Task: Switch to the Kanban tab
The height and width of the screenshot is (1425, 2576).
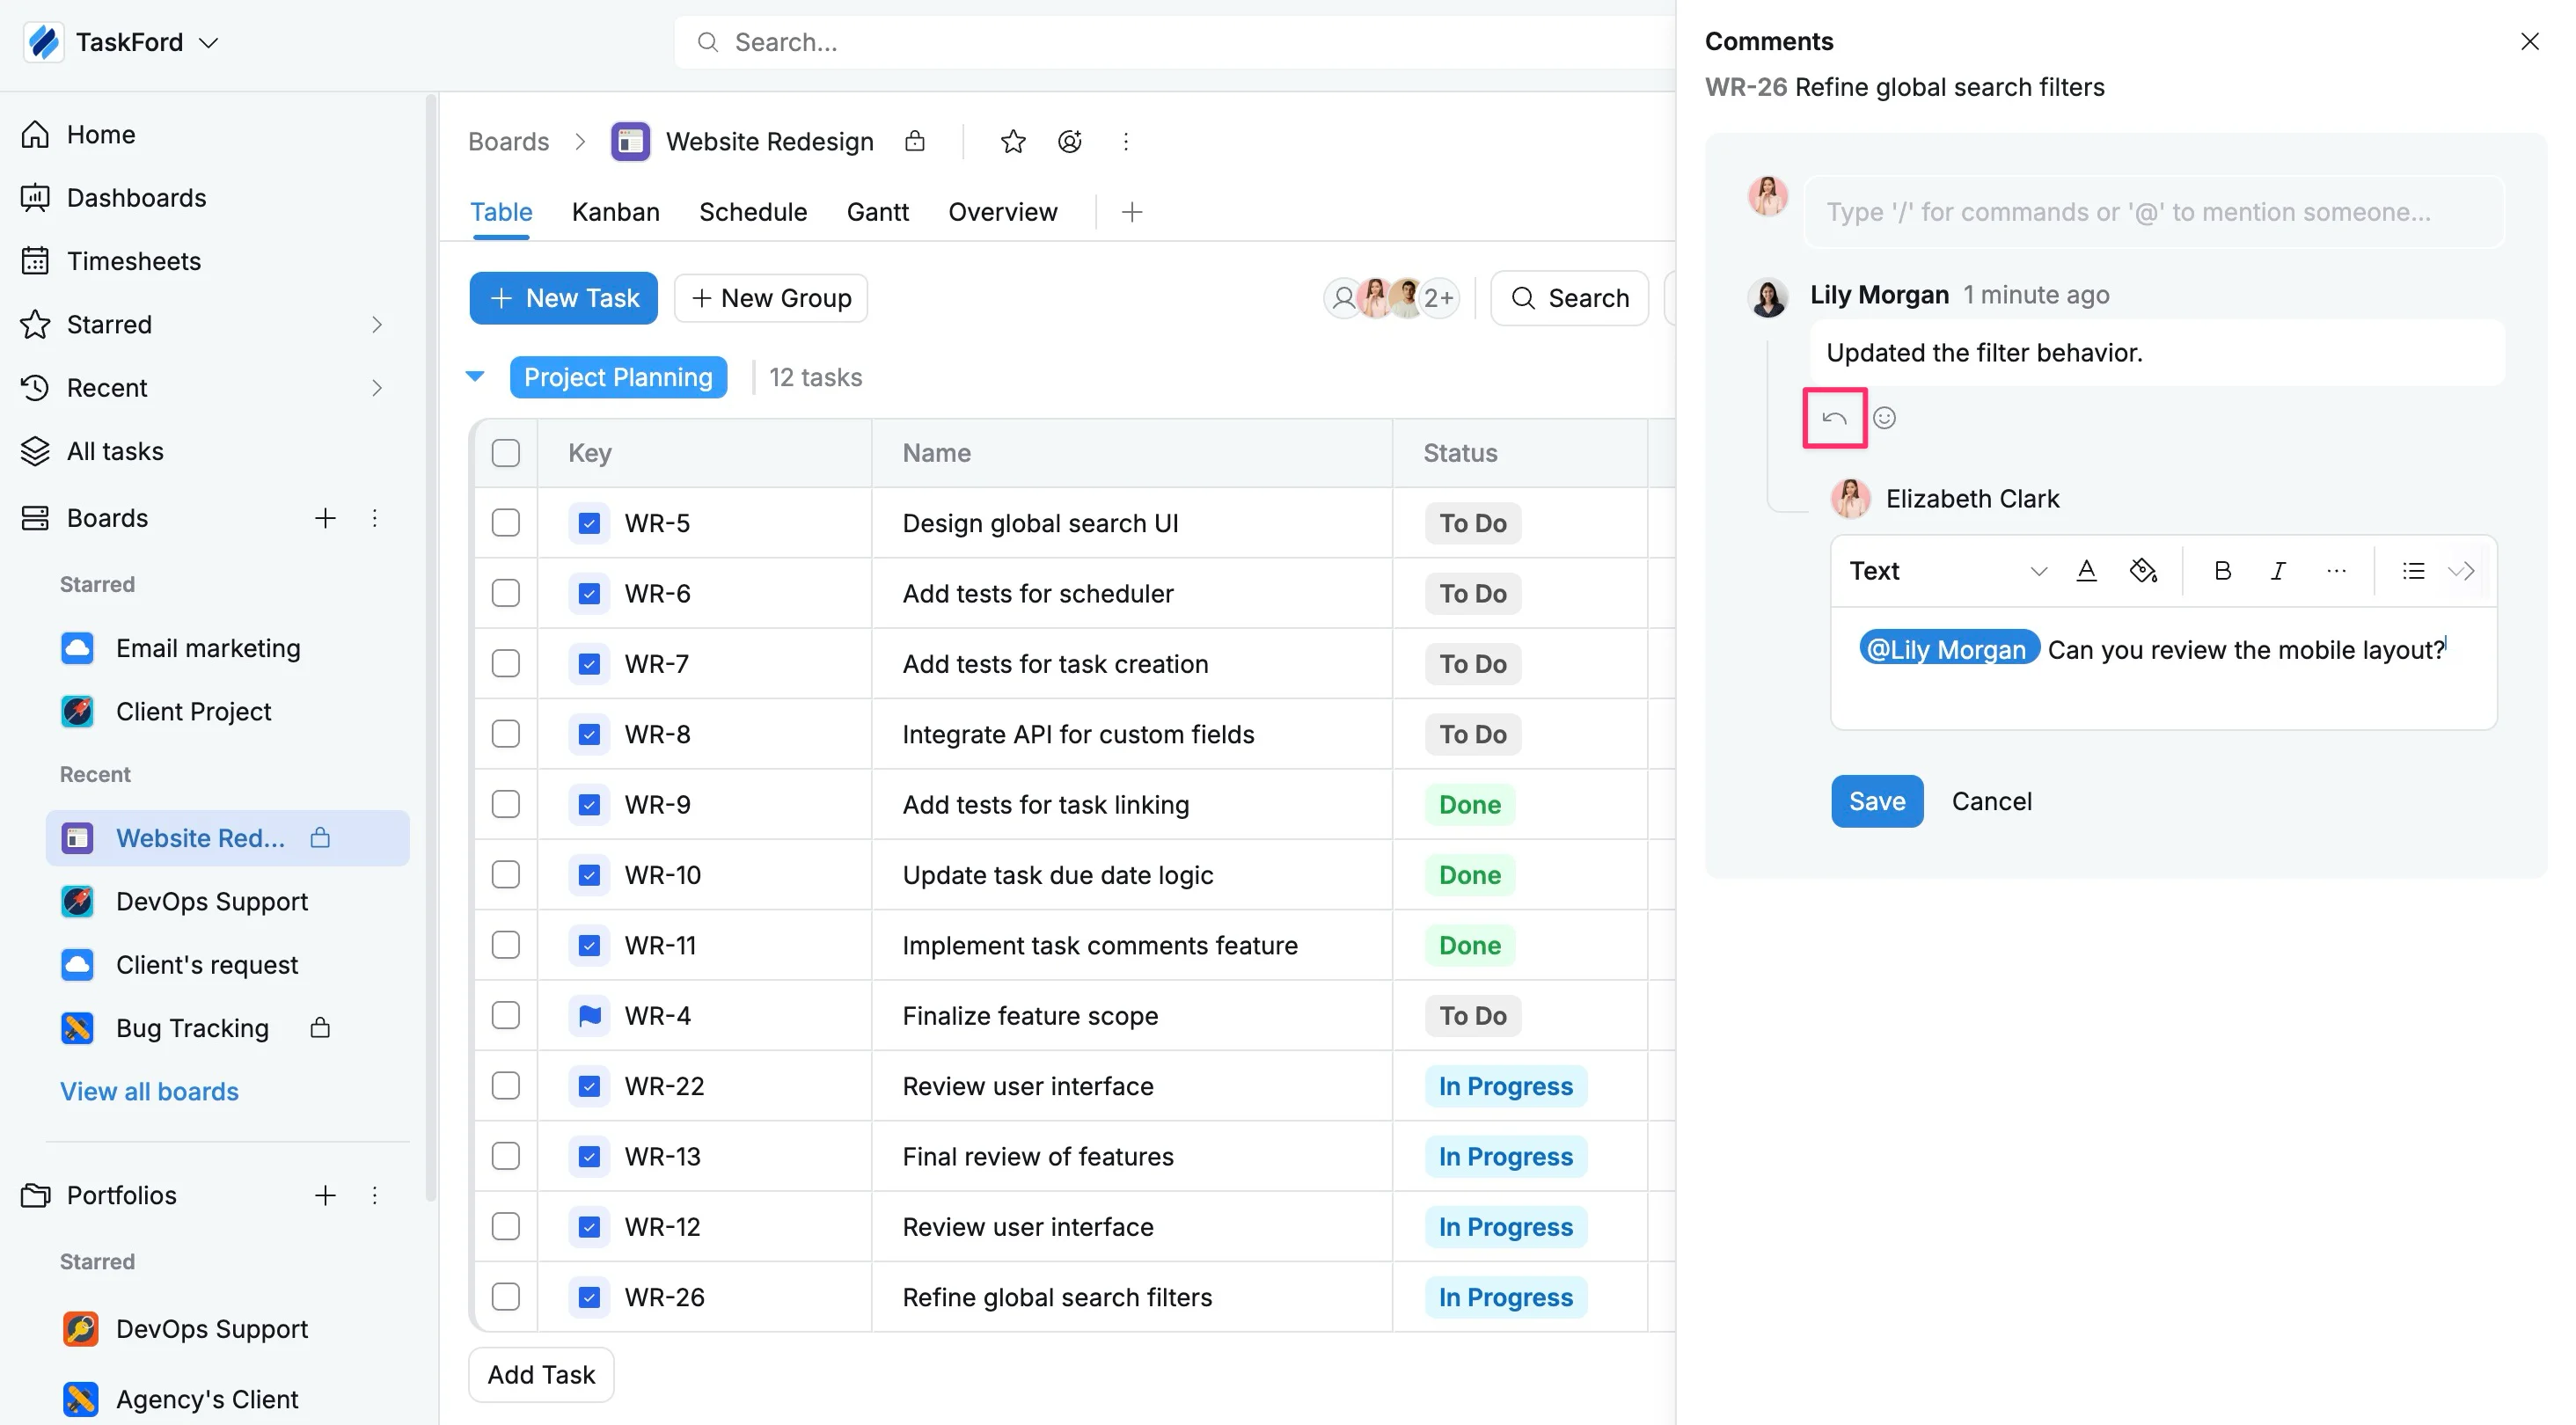Action: point(616,212)
